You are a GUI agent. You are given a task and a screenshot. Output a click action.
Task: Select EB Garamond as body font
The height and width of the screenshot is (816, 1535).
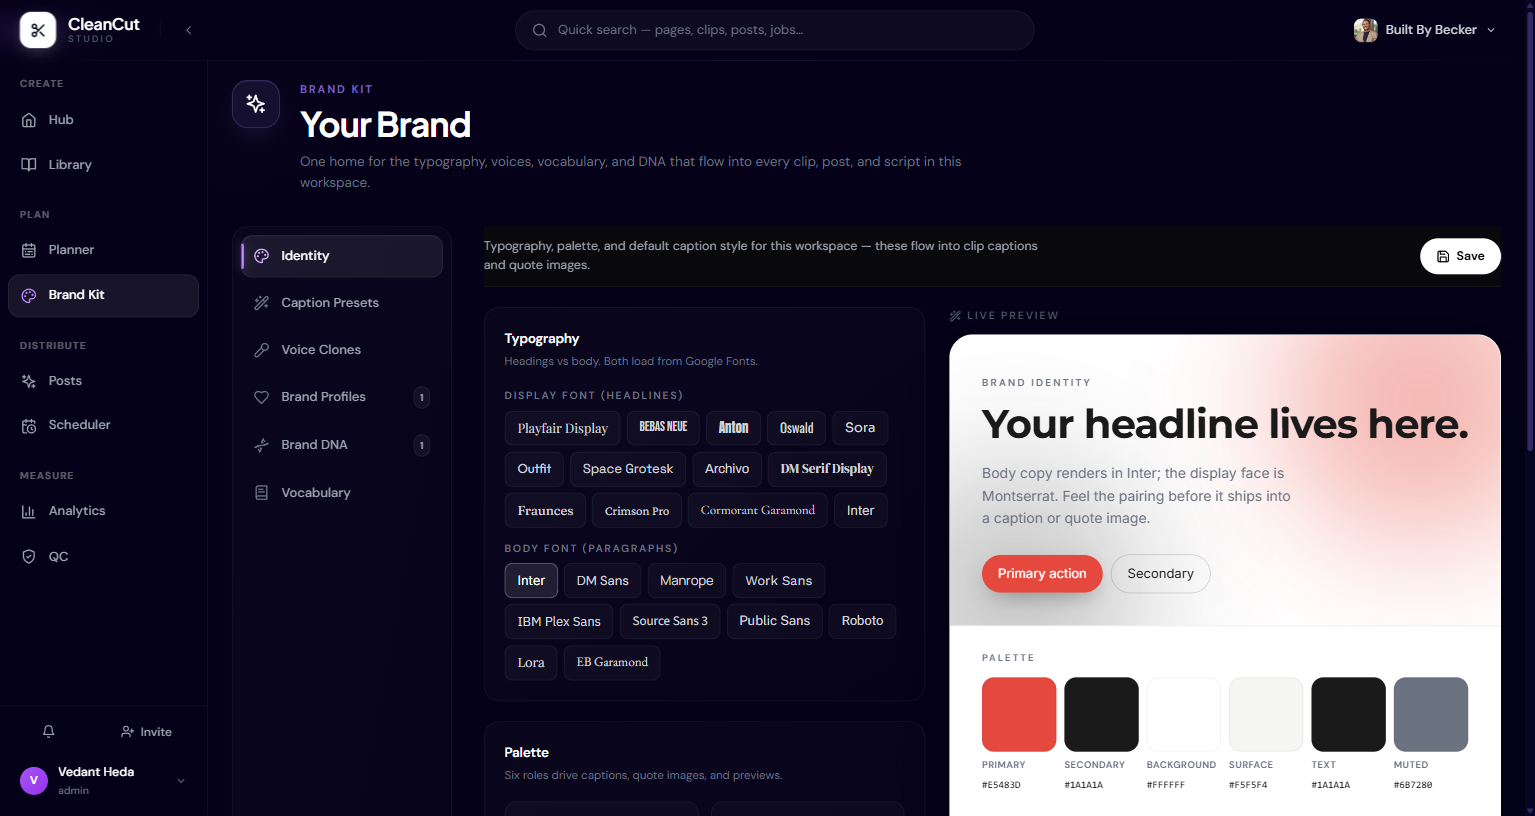point(612,663)
